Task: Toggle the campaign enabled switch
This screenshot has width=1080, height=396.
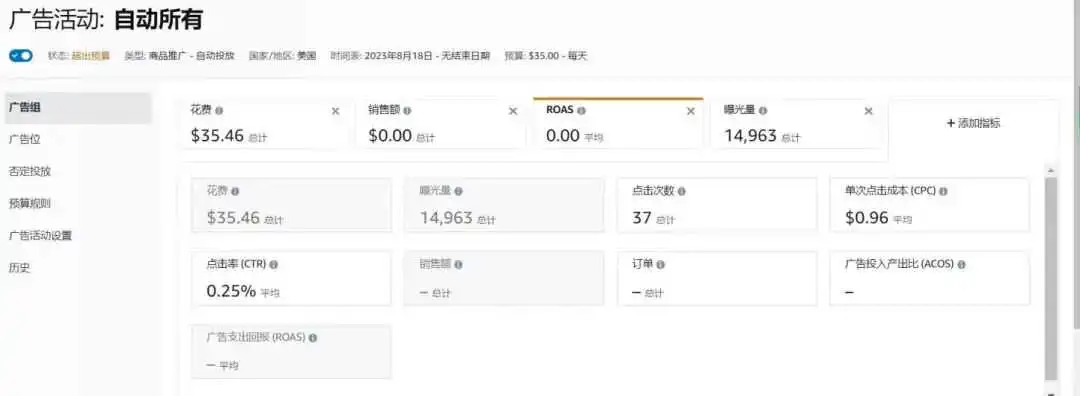Action: 21,56
